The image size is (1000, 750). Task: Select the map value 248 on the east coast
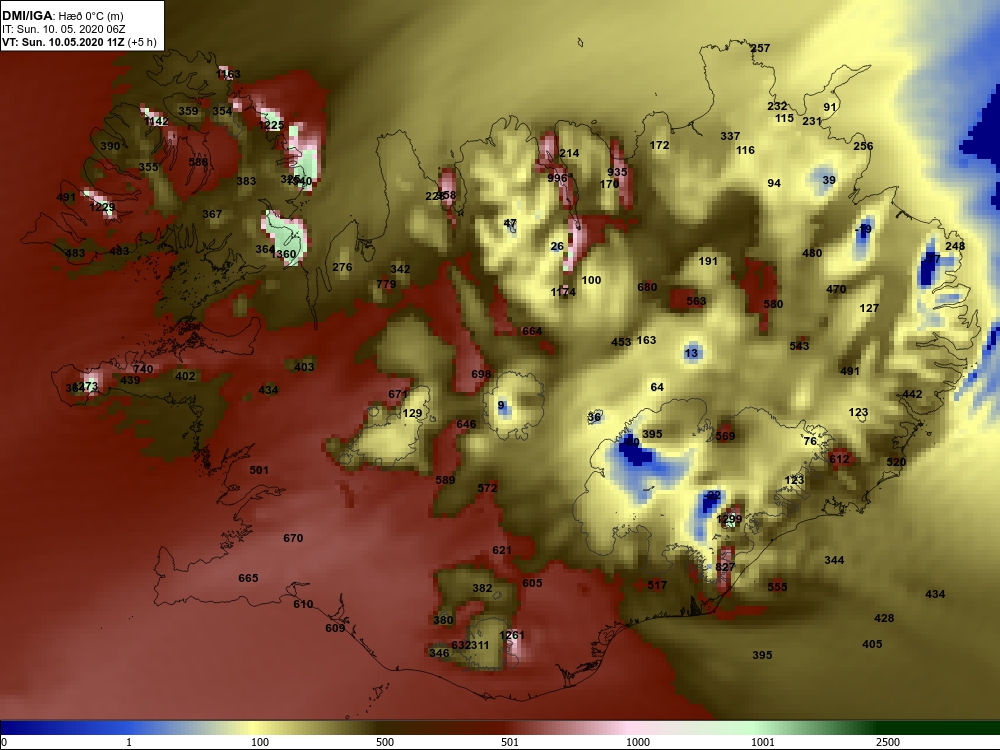coord(955,246)
